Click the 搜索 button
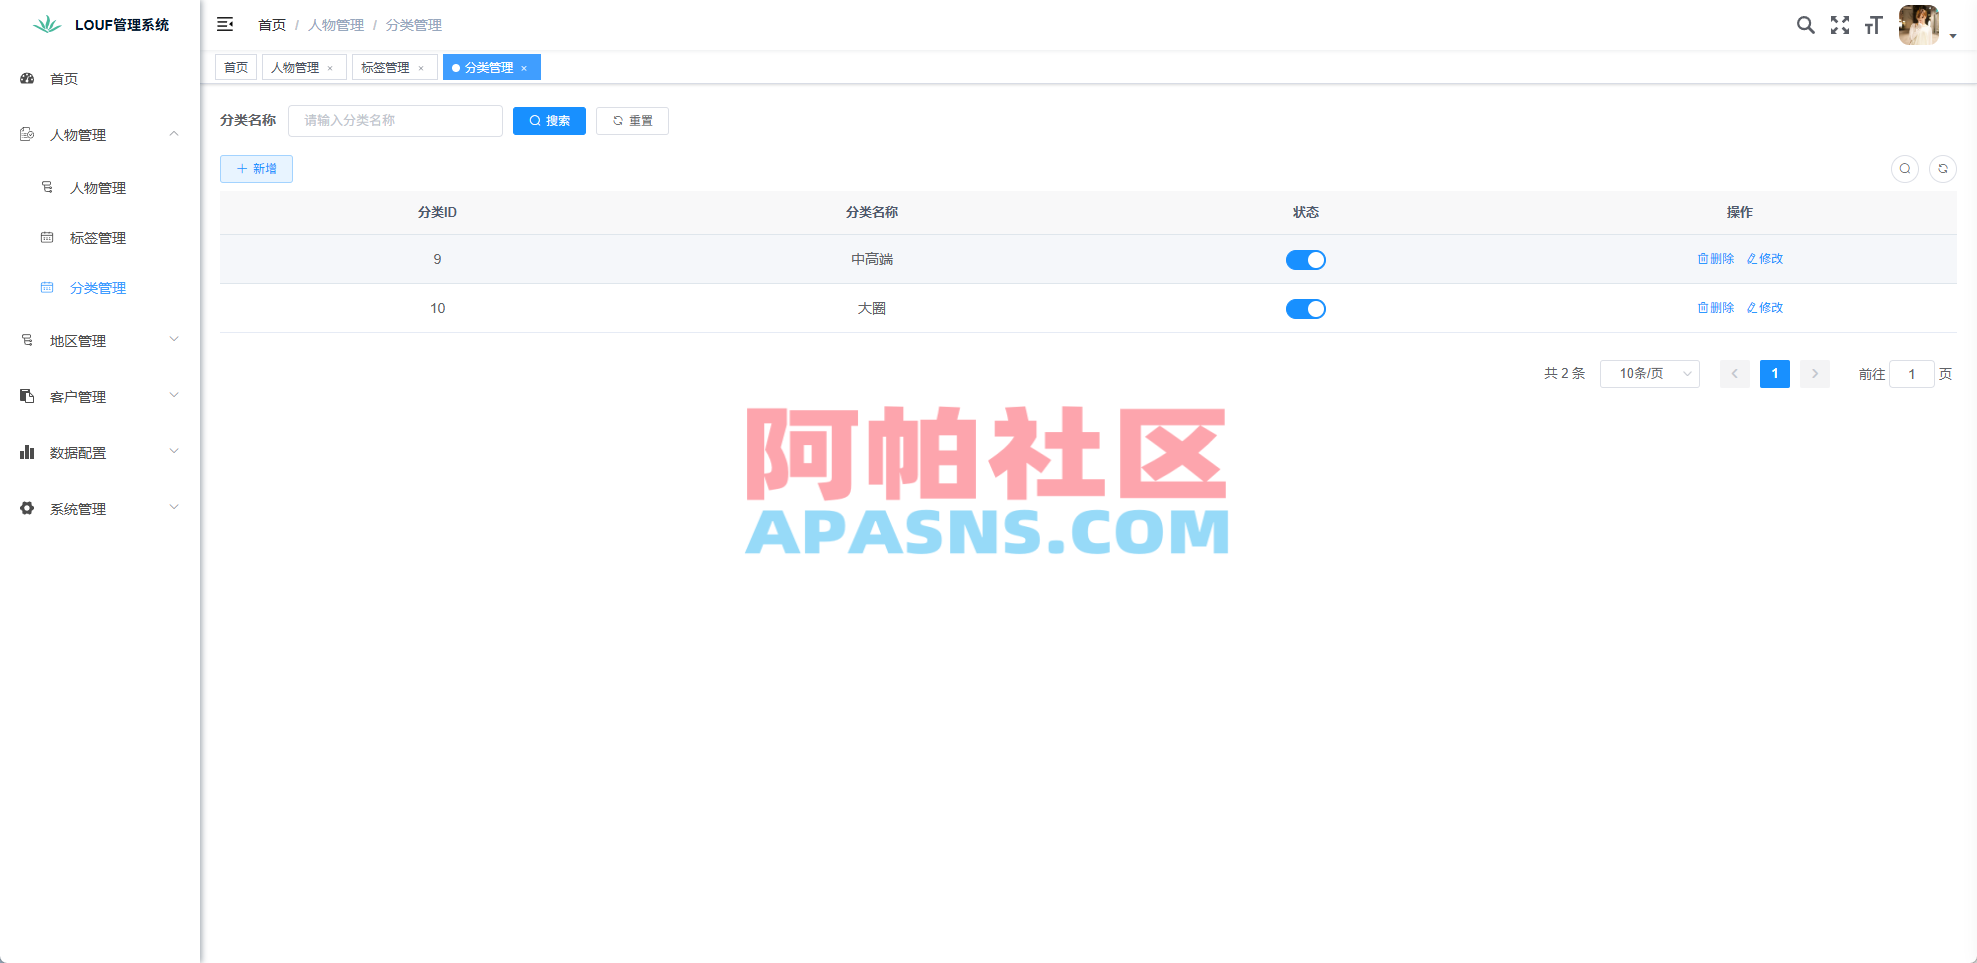The image size is (1977, 963). 549,121
